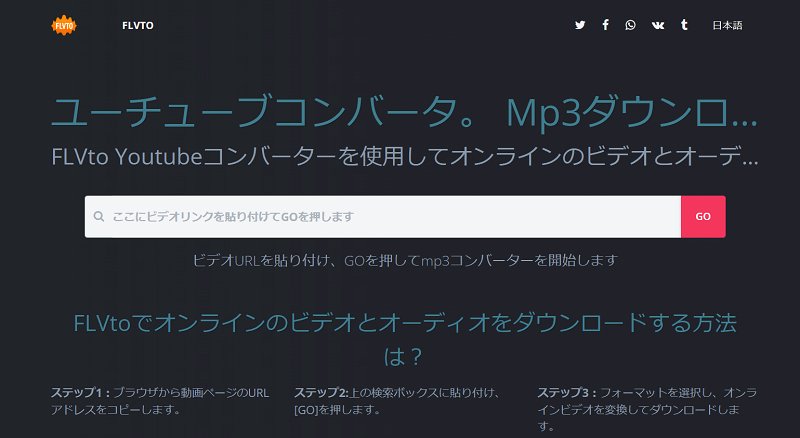This screenshot has width=800, height=438.
Task: Click the ステップ3 description text
Action: pos(646,409)
